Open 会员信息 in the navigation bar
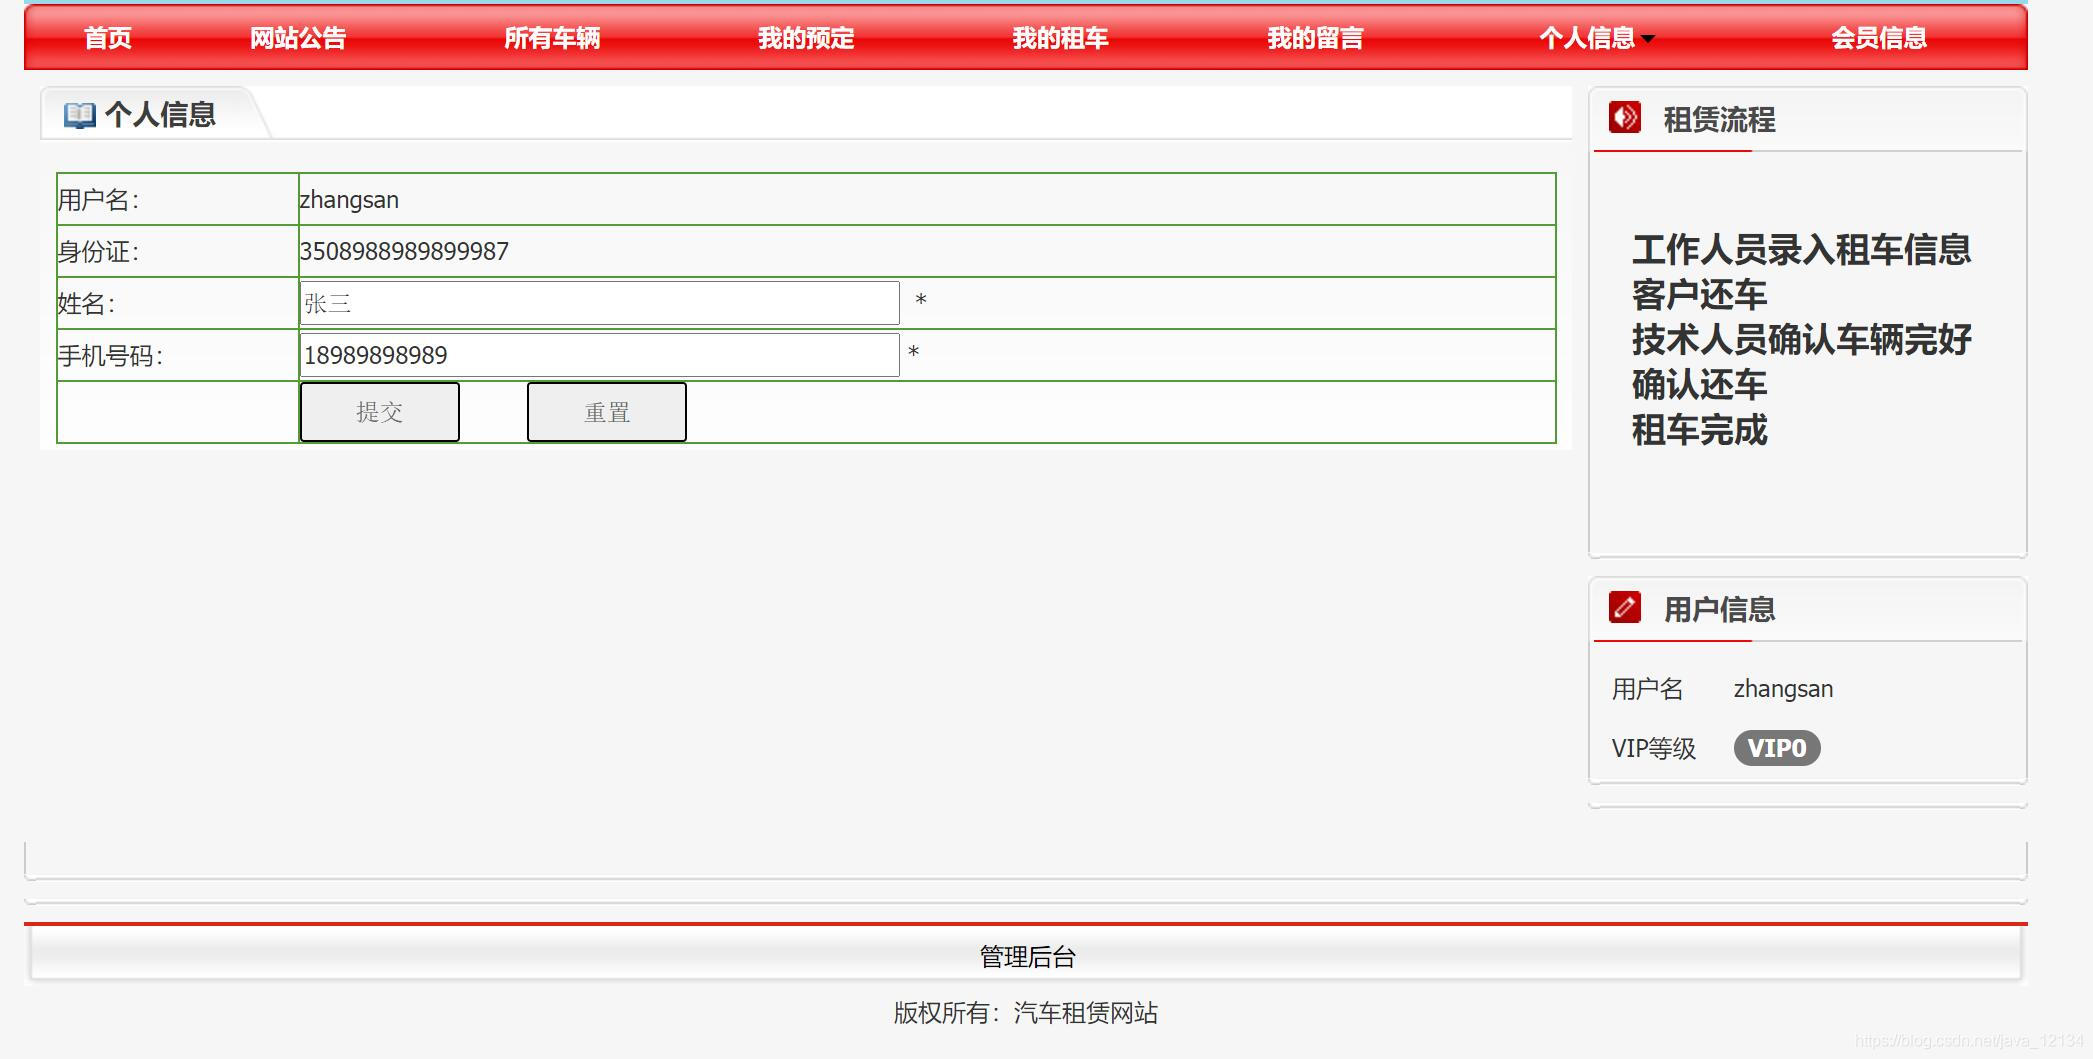This screenshot has height=1059, width=2093. pos(1879,38)
